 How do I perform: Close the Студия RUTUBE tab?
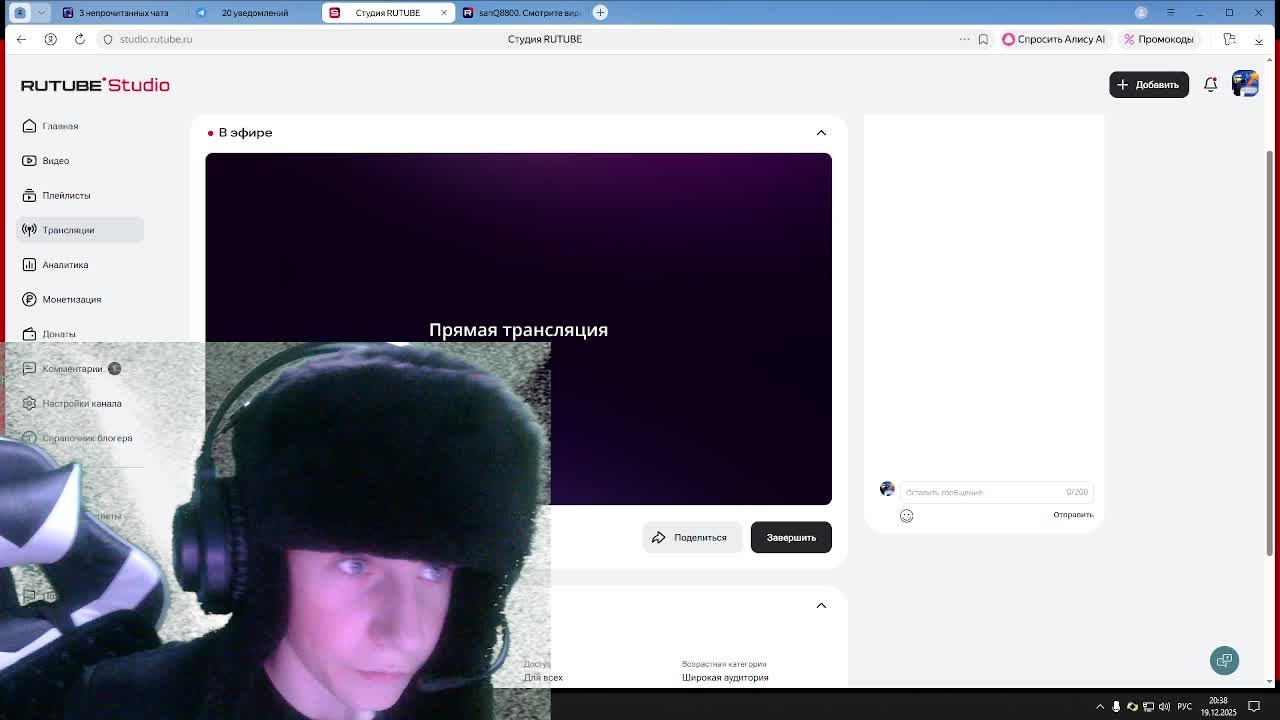pyautogui.click(x=444, y=13)
